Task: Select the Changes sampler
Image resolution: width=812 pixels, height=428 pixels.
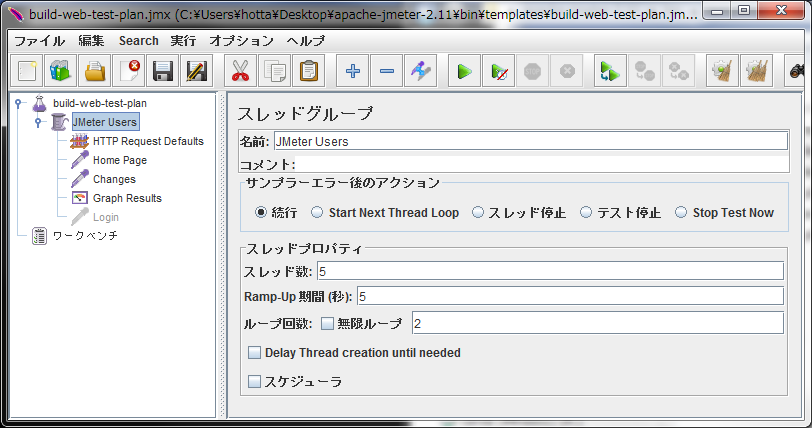Action: click(114, 179)
